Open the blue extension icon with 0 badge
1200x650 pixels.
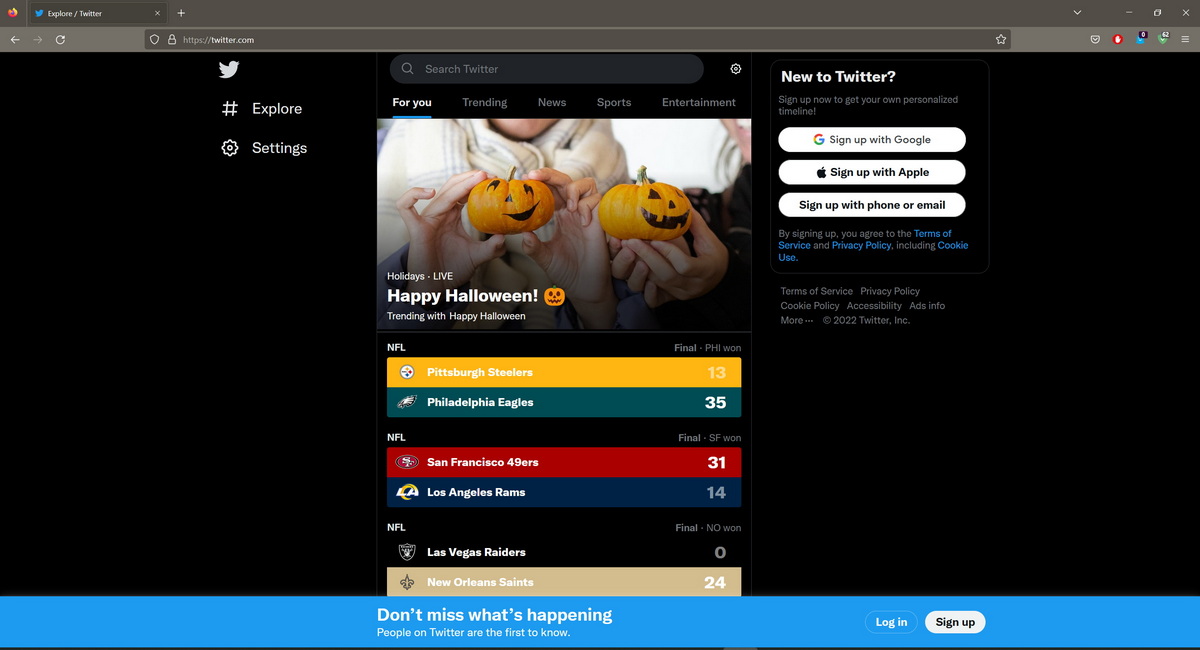click(1141, 40)
